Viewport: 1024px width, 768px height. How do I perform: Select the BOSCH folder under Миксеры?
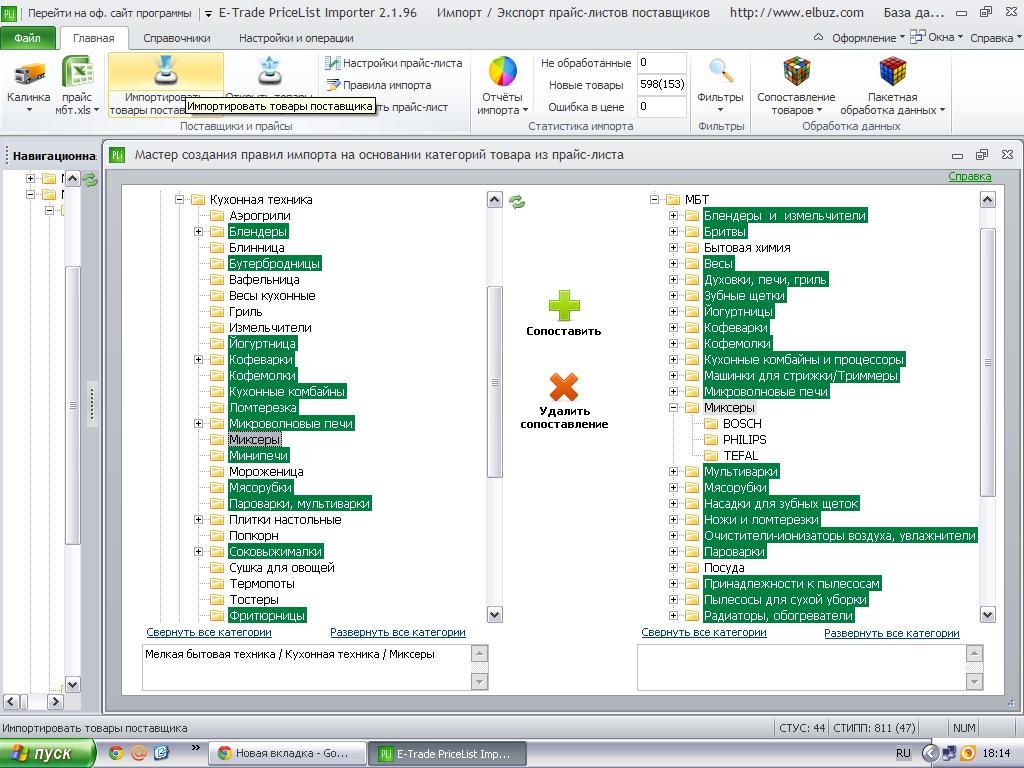pyautogui.click(x=742, y=423)
